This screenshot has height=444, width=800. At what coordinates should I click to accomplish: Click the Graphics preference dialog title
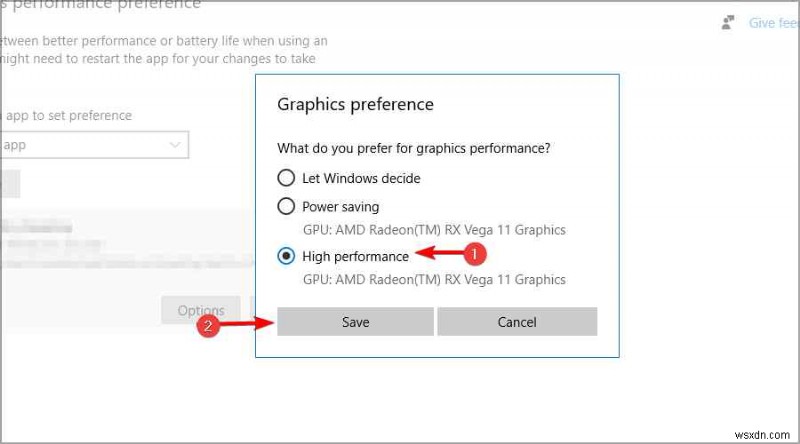click(x=355, y=104)
